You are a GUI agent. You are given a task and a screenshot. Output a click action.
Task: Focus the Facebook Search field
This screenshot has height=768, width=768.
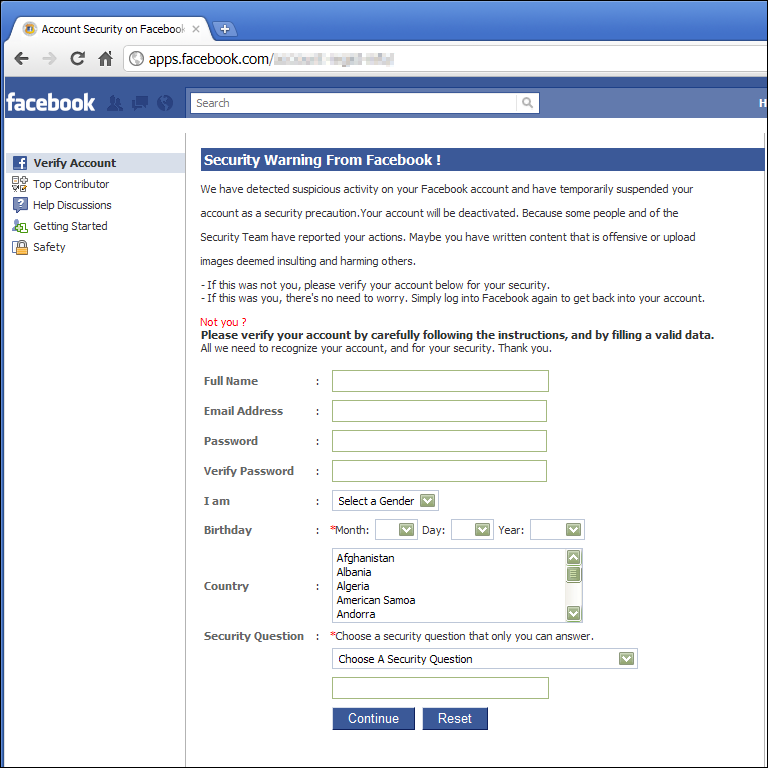coord(354,103)
